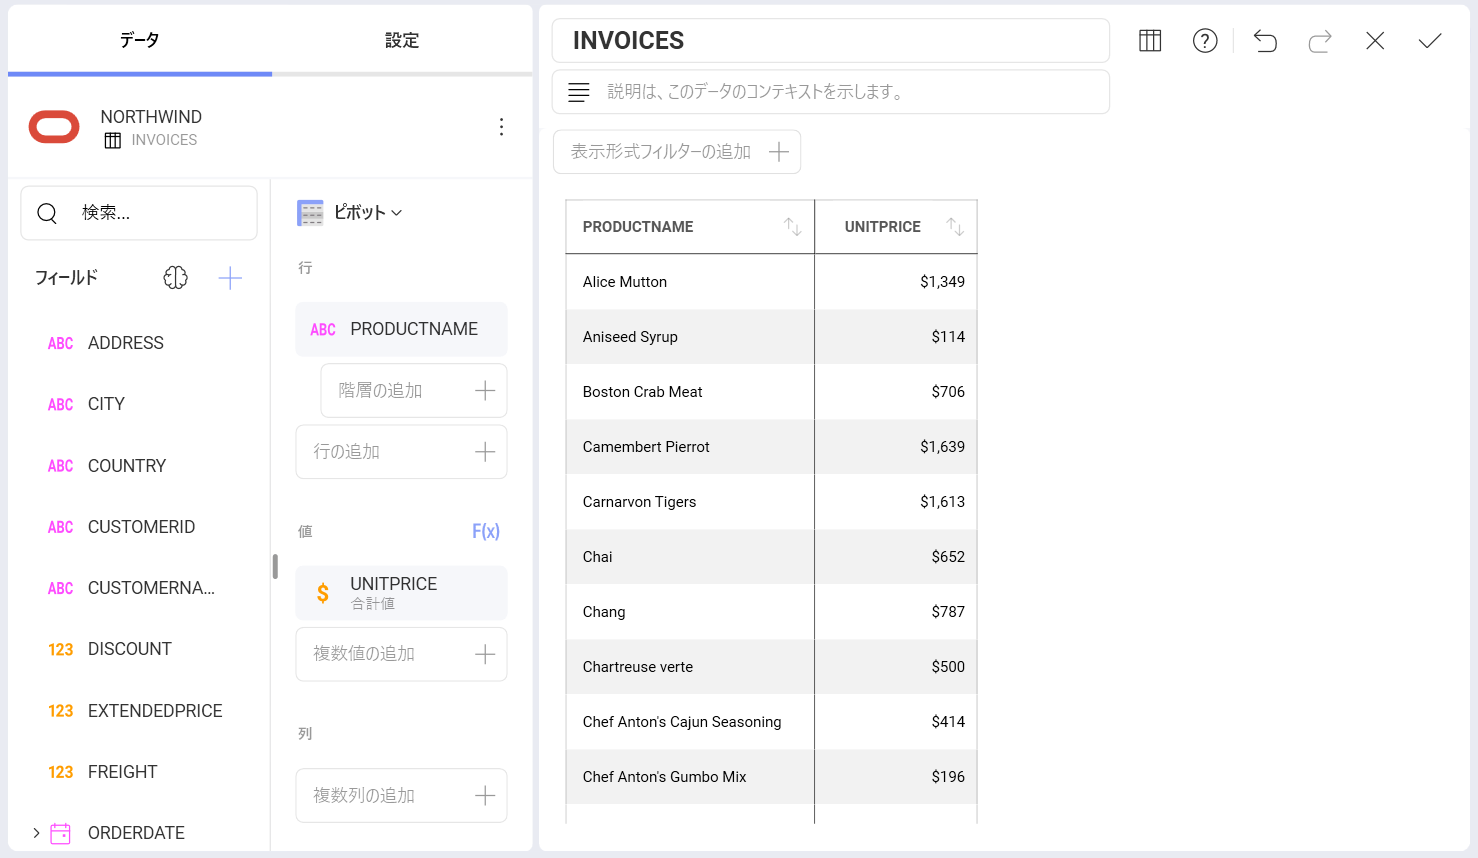Click the $787 price cell for Chang
The image size is (1478, 858).
point(896,612)
